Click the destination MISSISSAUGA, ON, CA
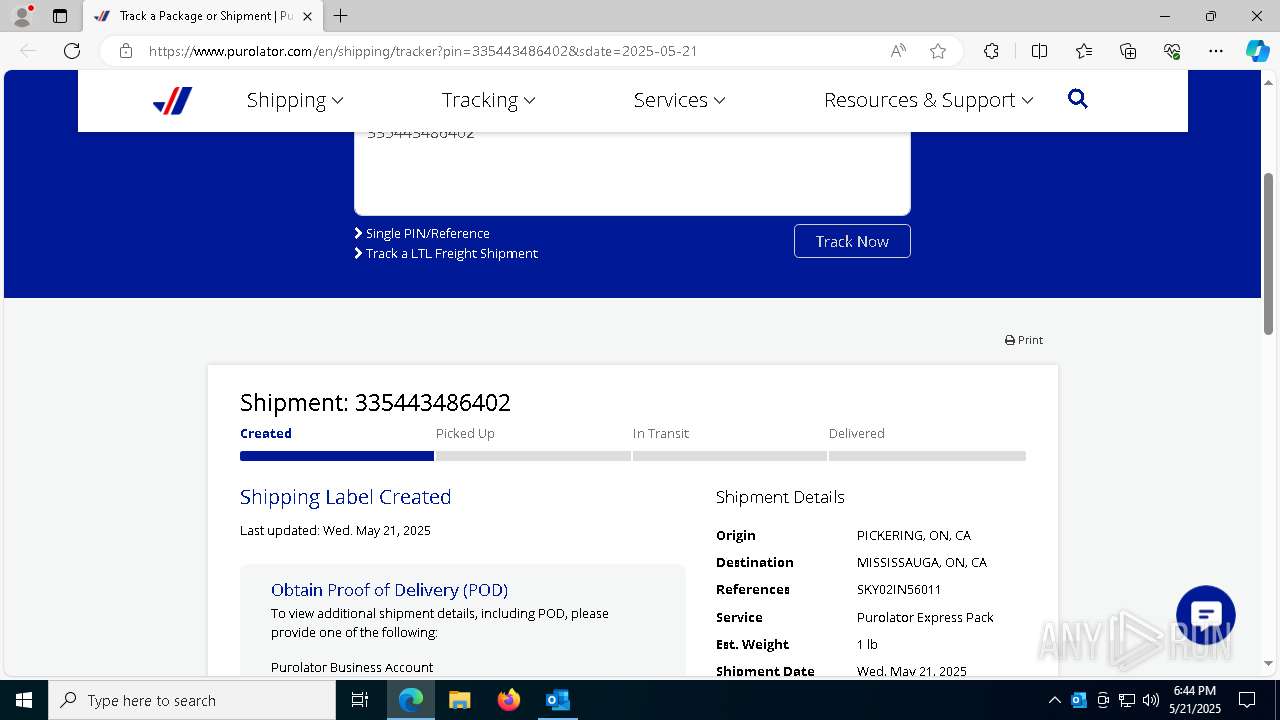The height and width of the screenshot is (720, 1280). click(922, 562)
